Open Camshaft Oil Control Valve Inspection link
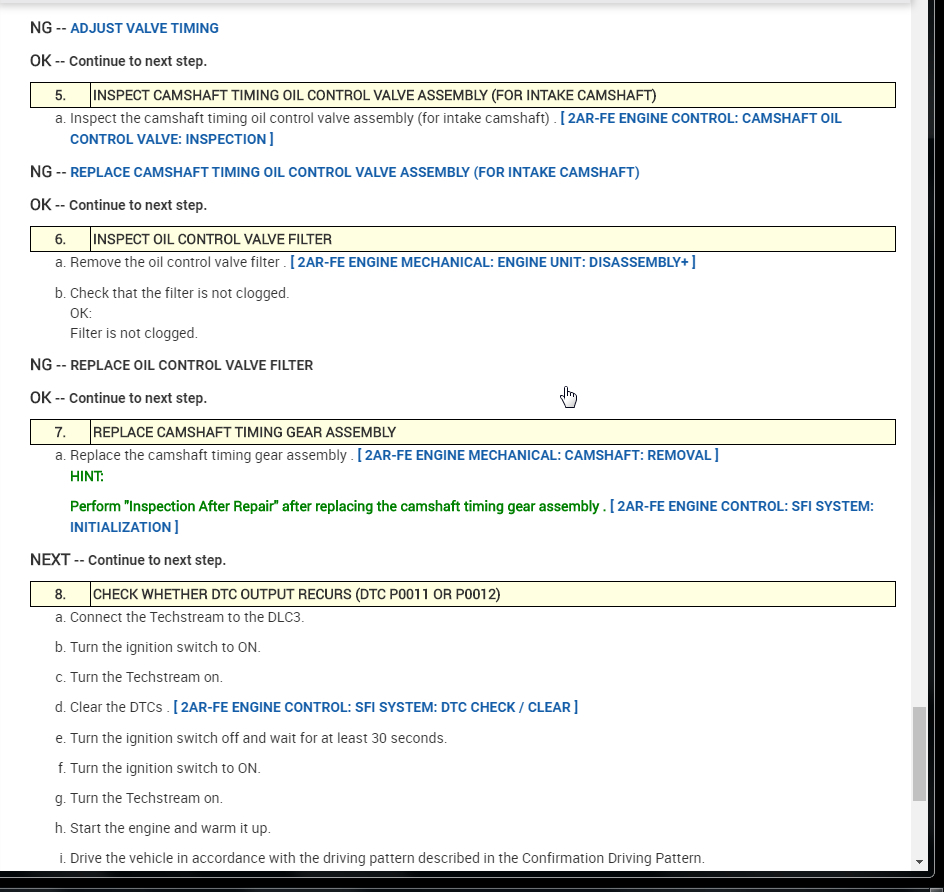The image size is (944, 892). click(455, 129)
